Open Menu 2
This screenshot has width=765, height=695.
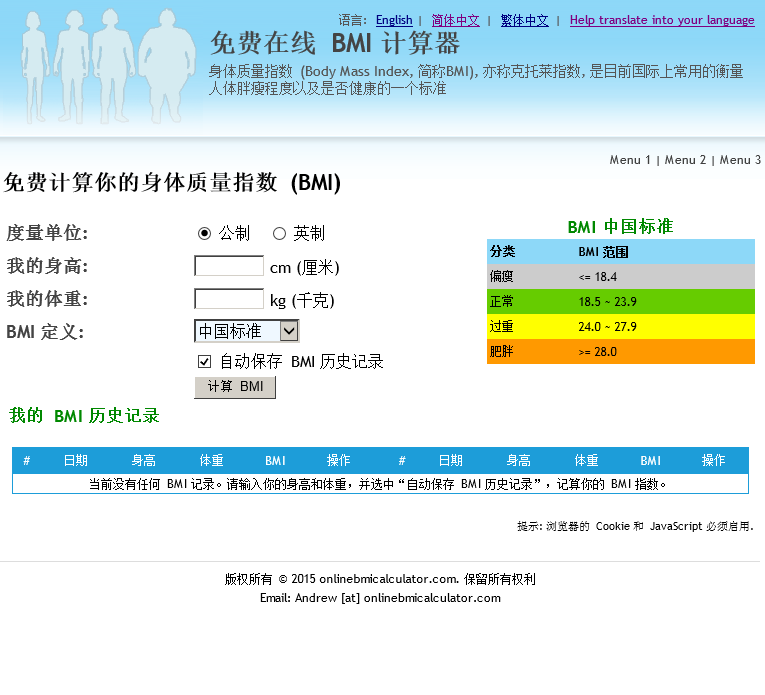[685, 160]
